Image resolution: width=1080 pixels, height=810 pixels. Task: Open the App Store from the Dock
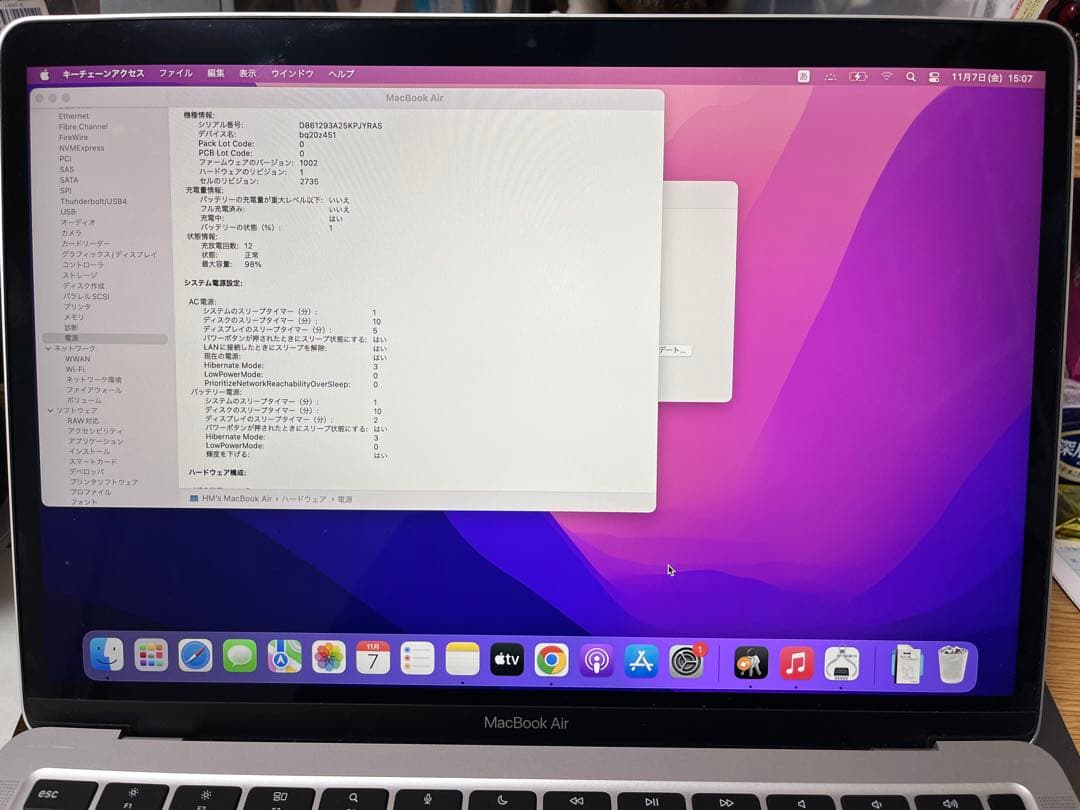642,660
